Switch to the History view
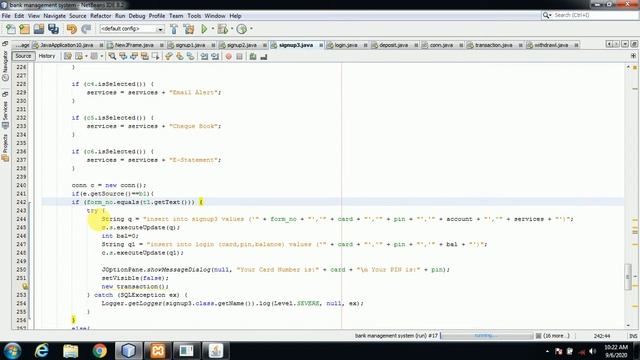The width and height of the screenshot is (640, 360). (x=47, y=56)
